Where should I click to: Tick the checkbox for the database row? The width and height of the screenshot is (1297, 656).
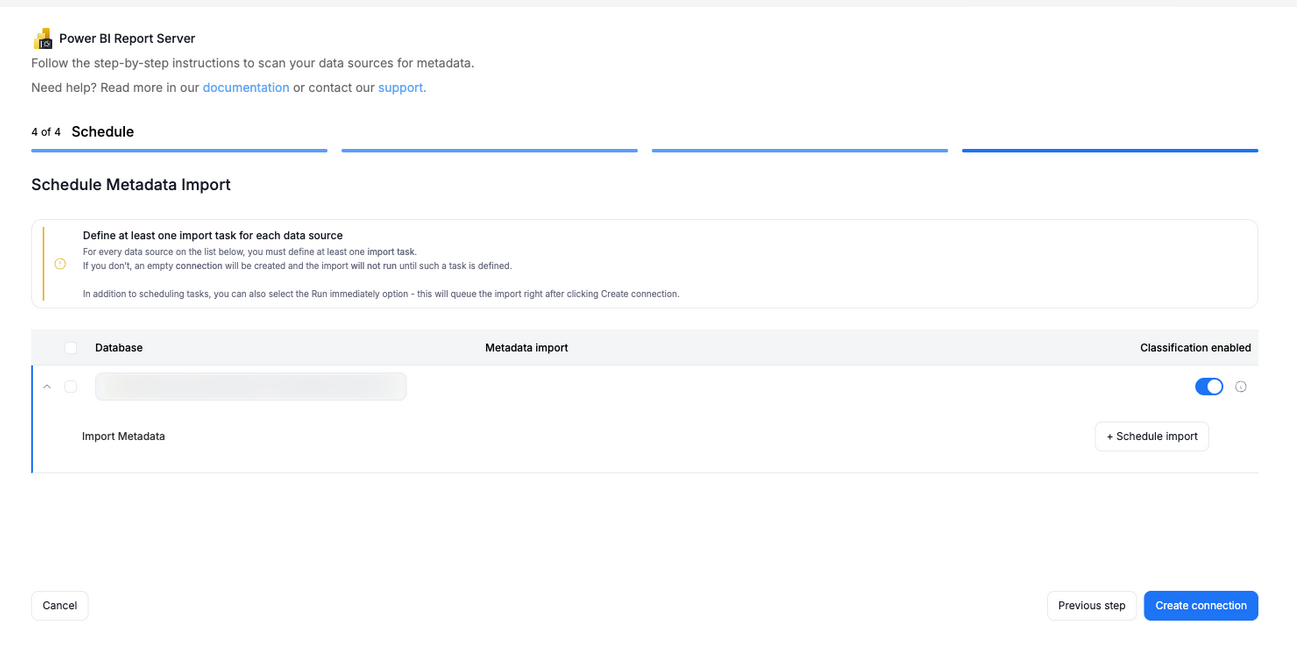click(x=71, y=387)
